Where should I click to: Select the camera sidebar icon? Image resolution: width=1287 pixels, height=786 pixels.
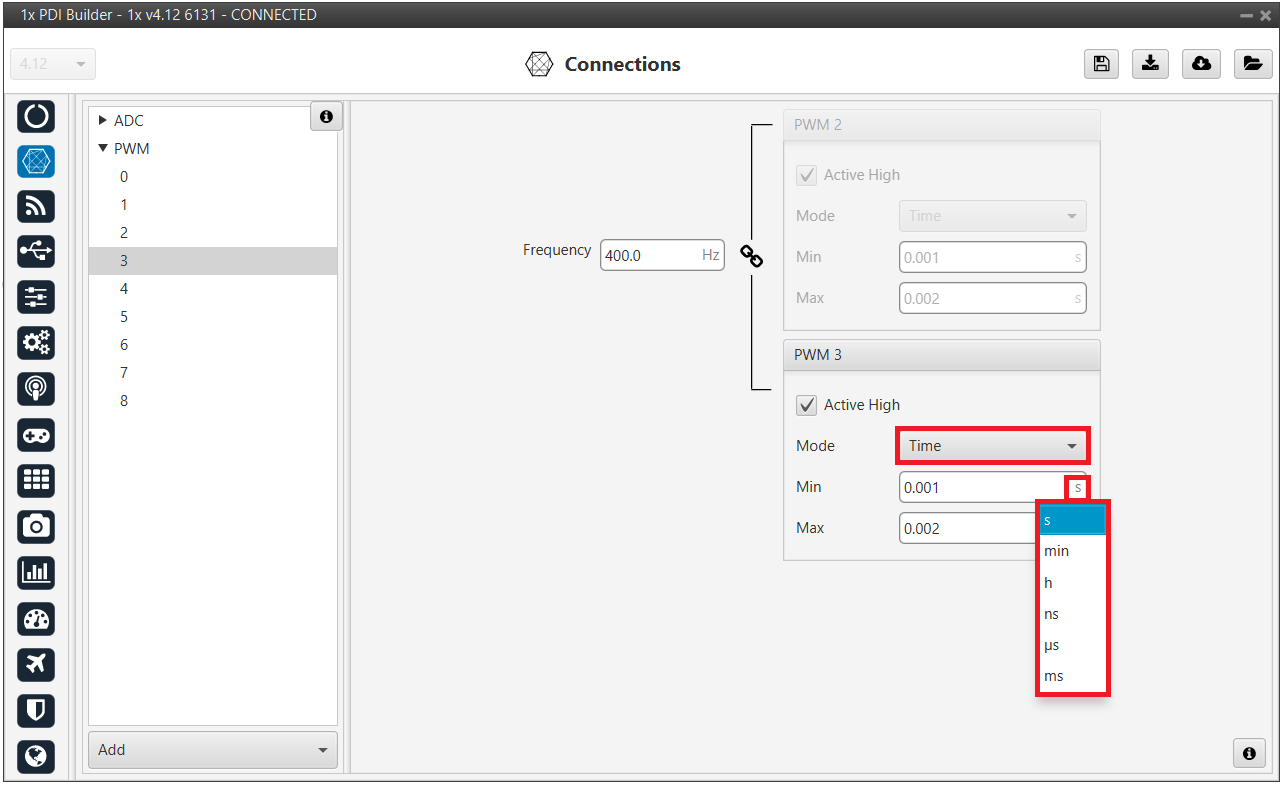(36, 526)
